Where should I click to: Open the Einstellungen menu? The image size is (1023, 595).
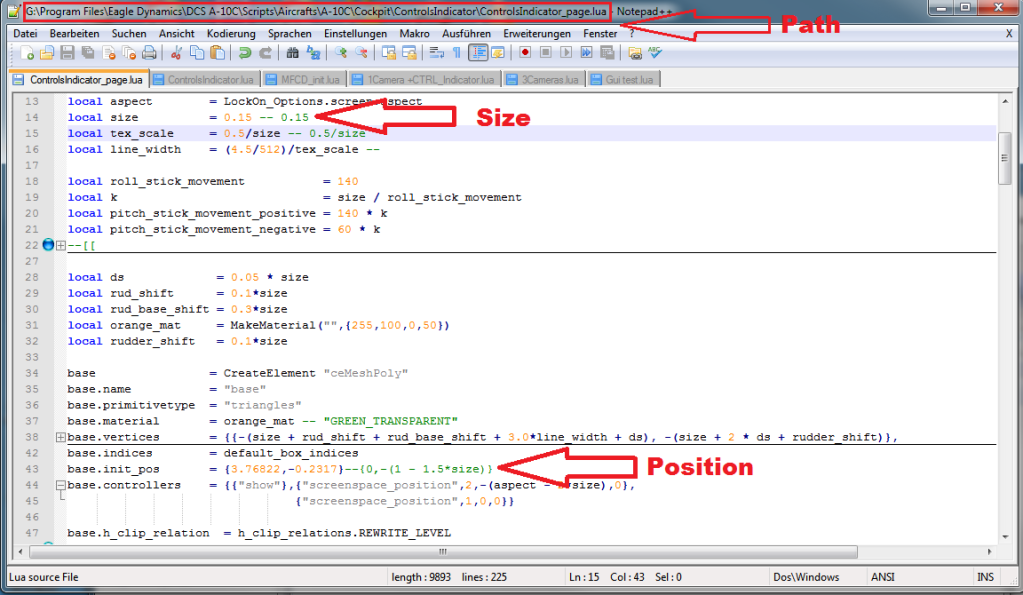coord(355,33)
